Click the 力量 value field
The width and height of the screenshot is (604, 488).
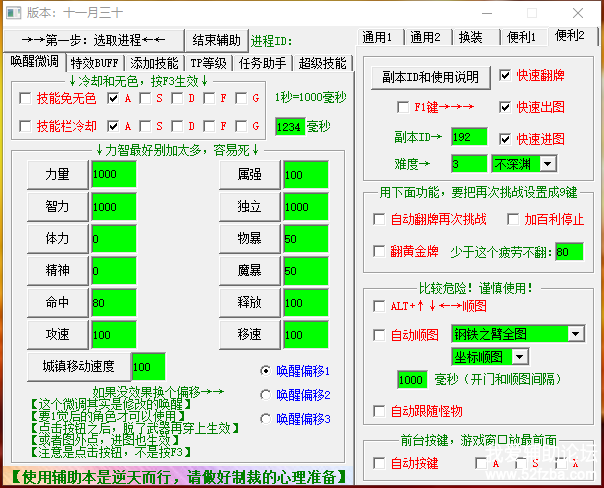(x=114, y=174)
